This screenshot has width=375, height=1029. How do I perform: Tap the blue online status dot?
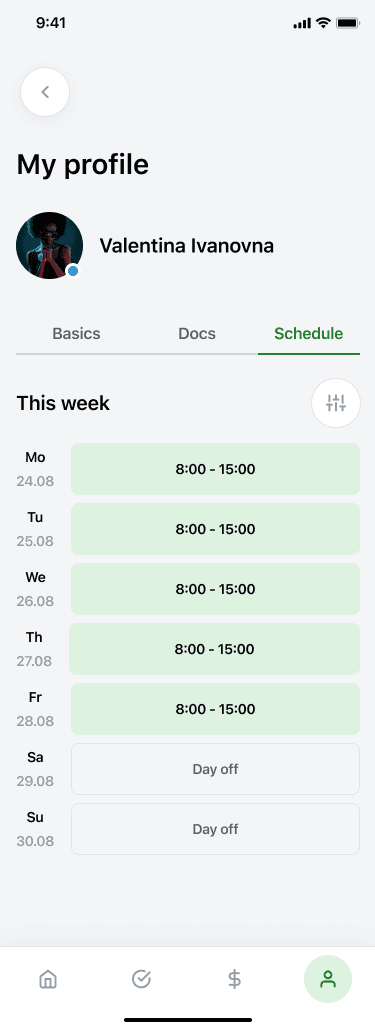pyautogui.click(x=73, y=270)
